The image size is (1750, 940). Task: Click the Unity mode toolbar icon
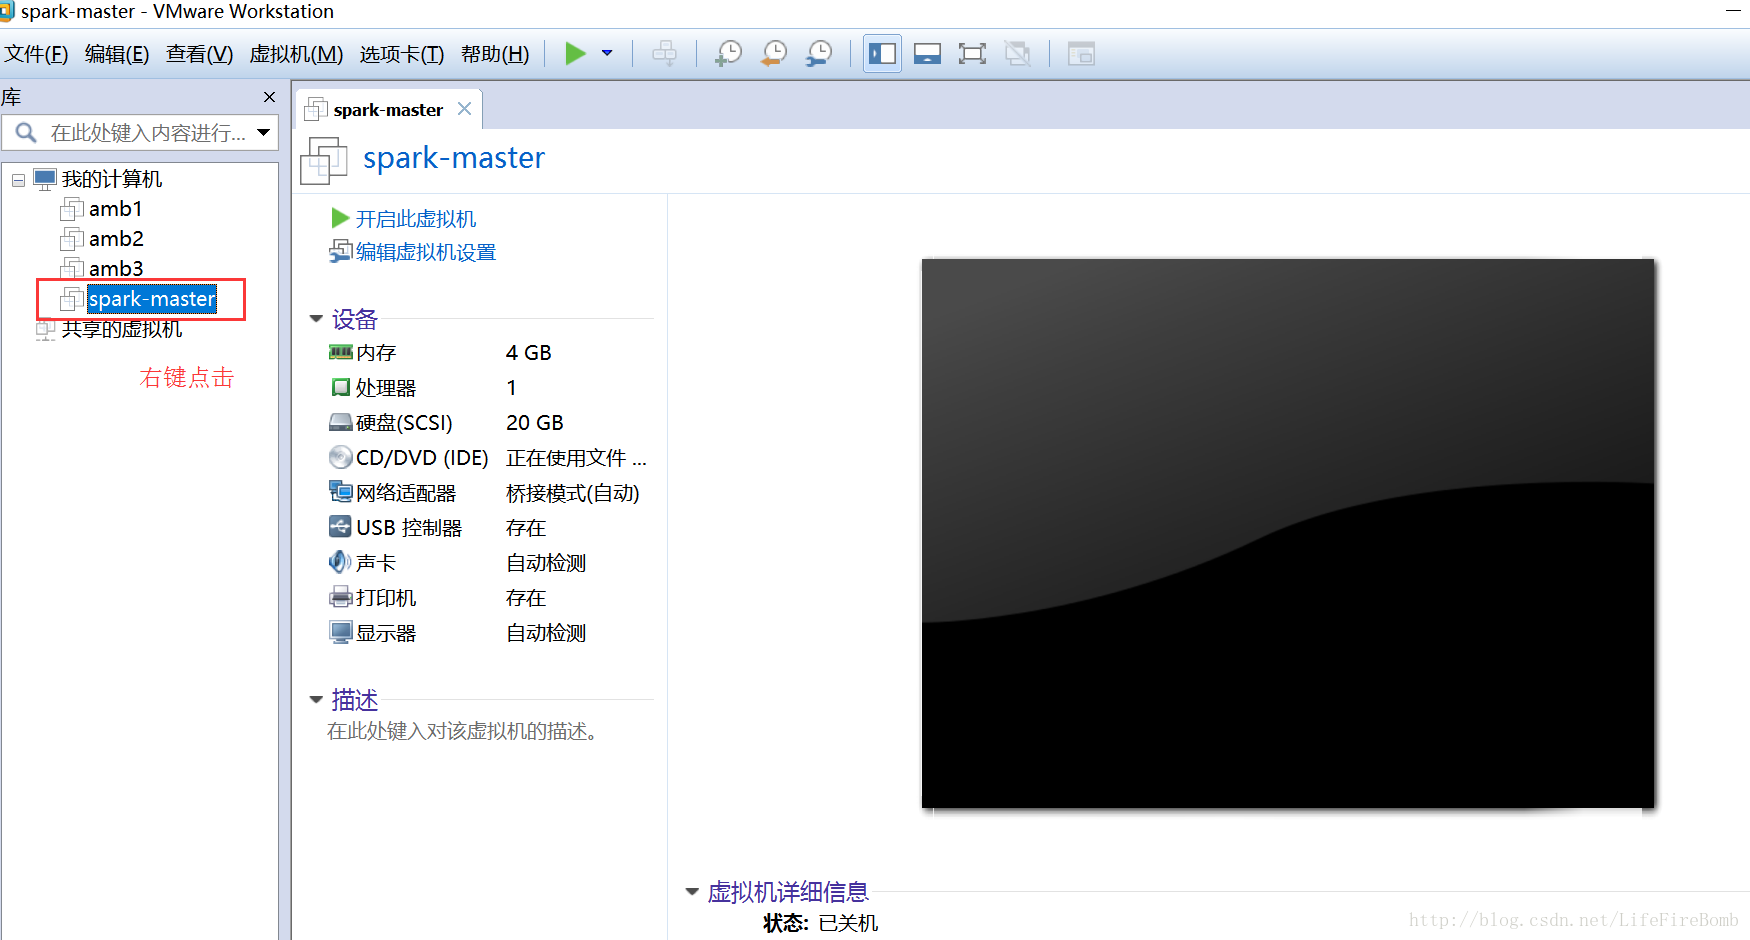(x=1017, y=53)
